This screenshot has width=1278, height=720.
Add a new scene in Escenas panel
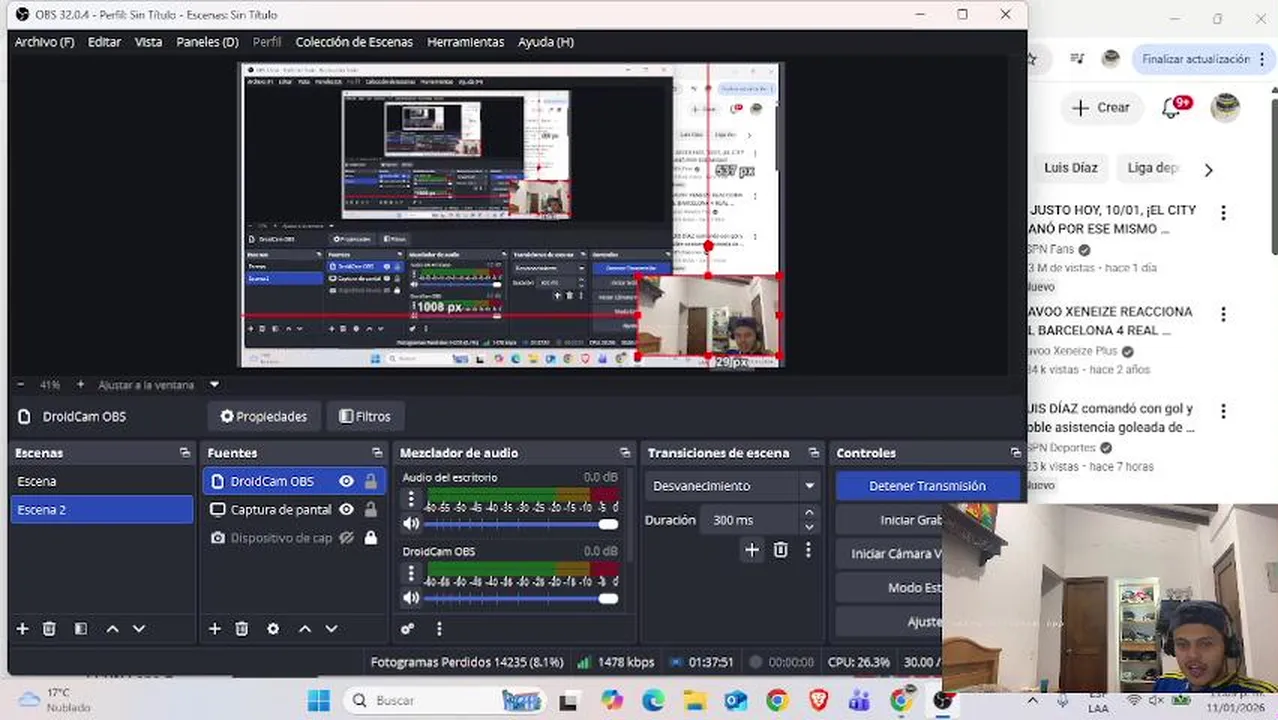pyautogui.click(x=22, y=629)
